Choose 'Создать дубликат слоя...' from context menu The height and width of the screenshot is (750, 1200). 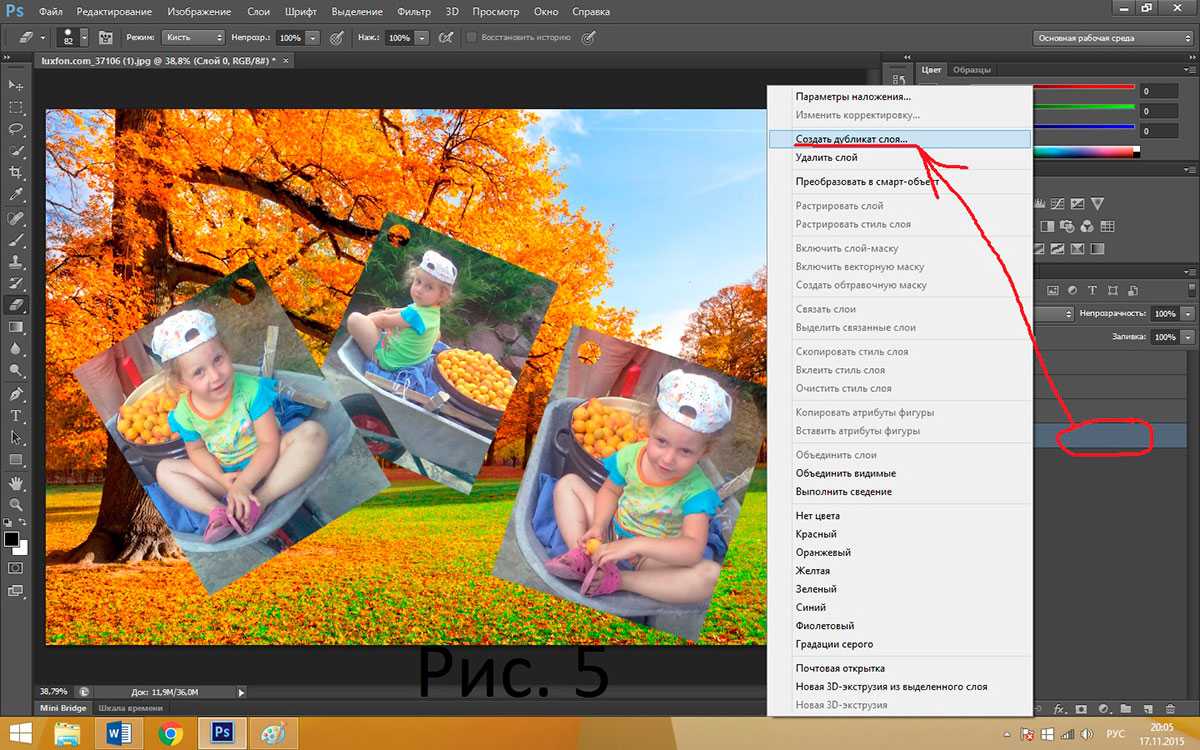point(852,140)
